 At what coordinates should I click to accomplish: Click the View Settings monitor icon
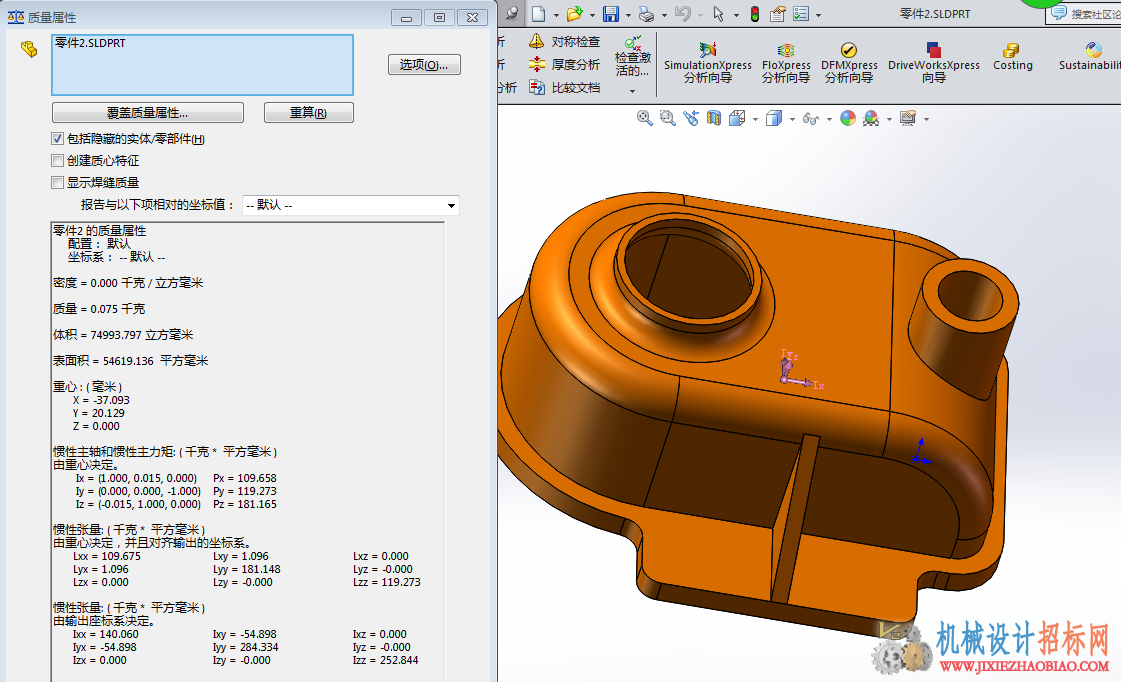coord(908,118)
